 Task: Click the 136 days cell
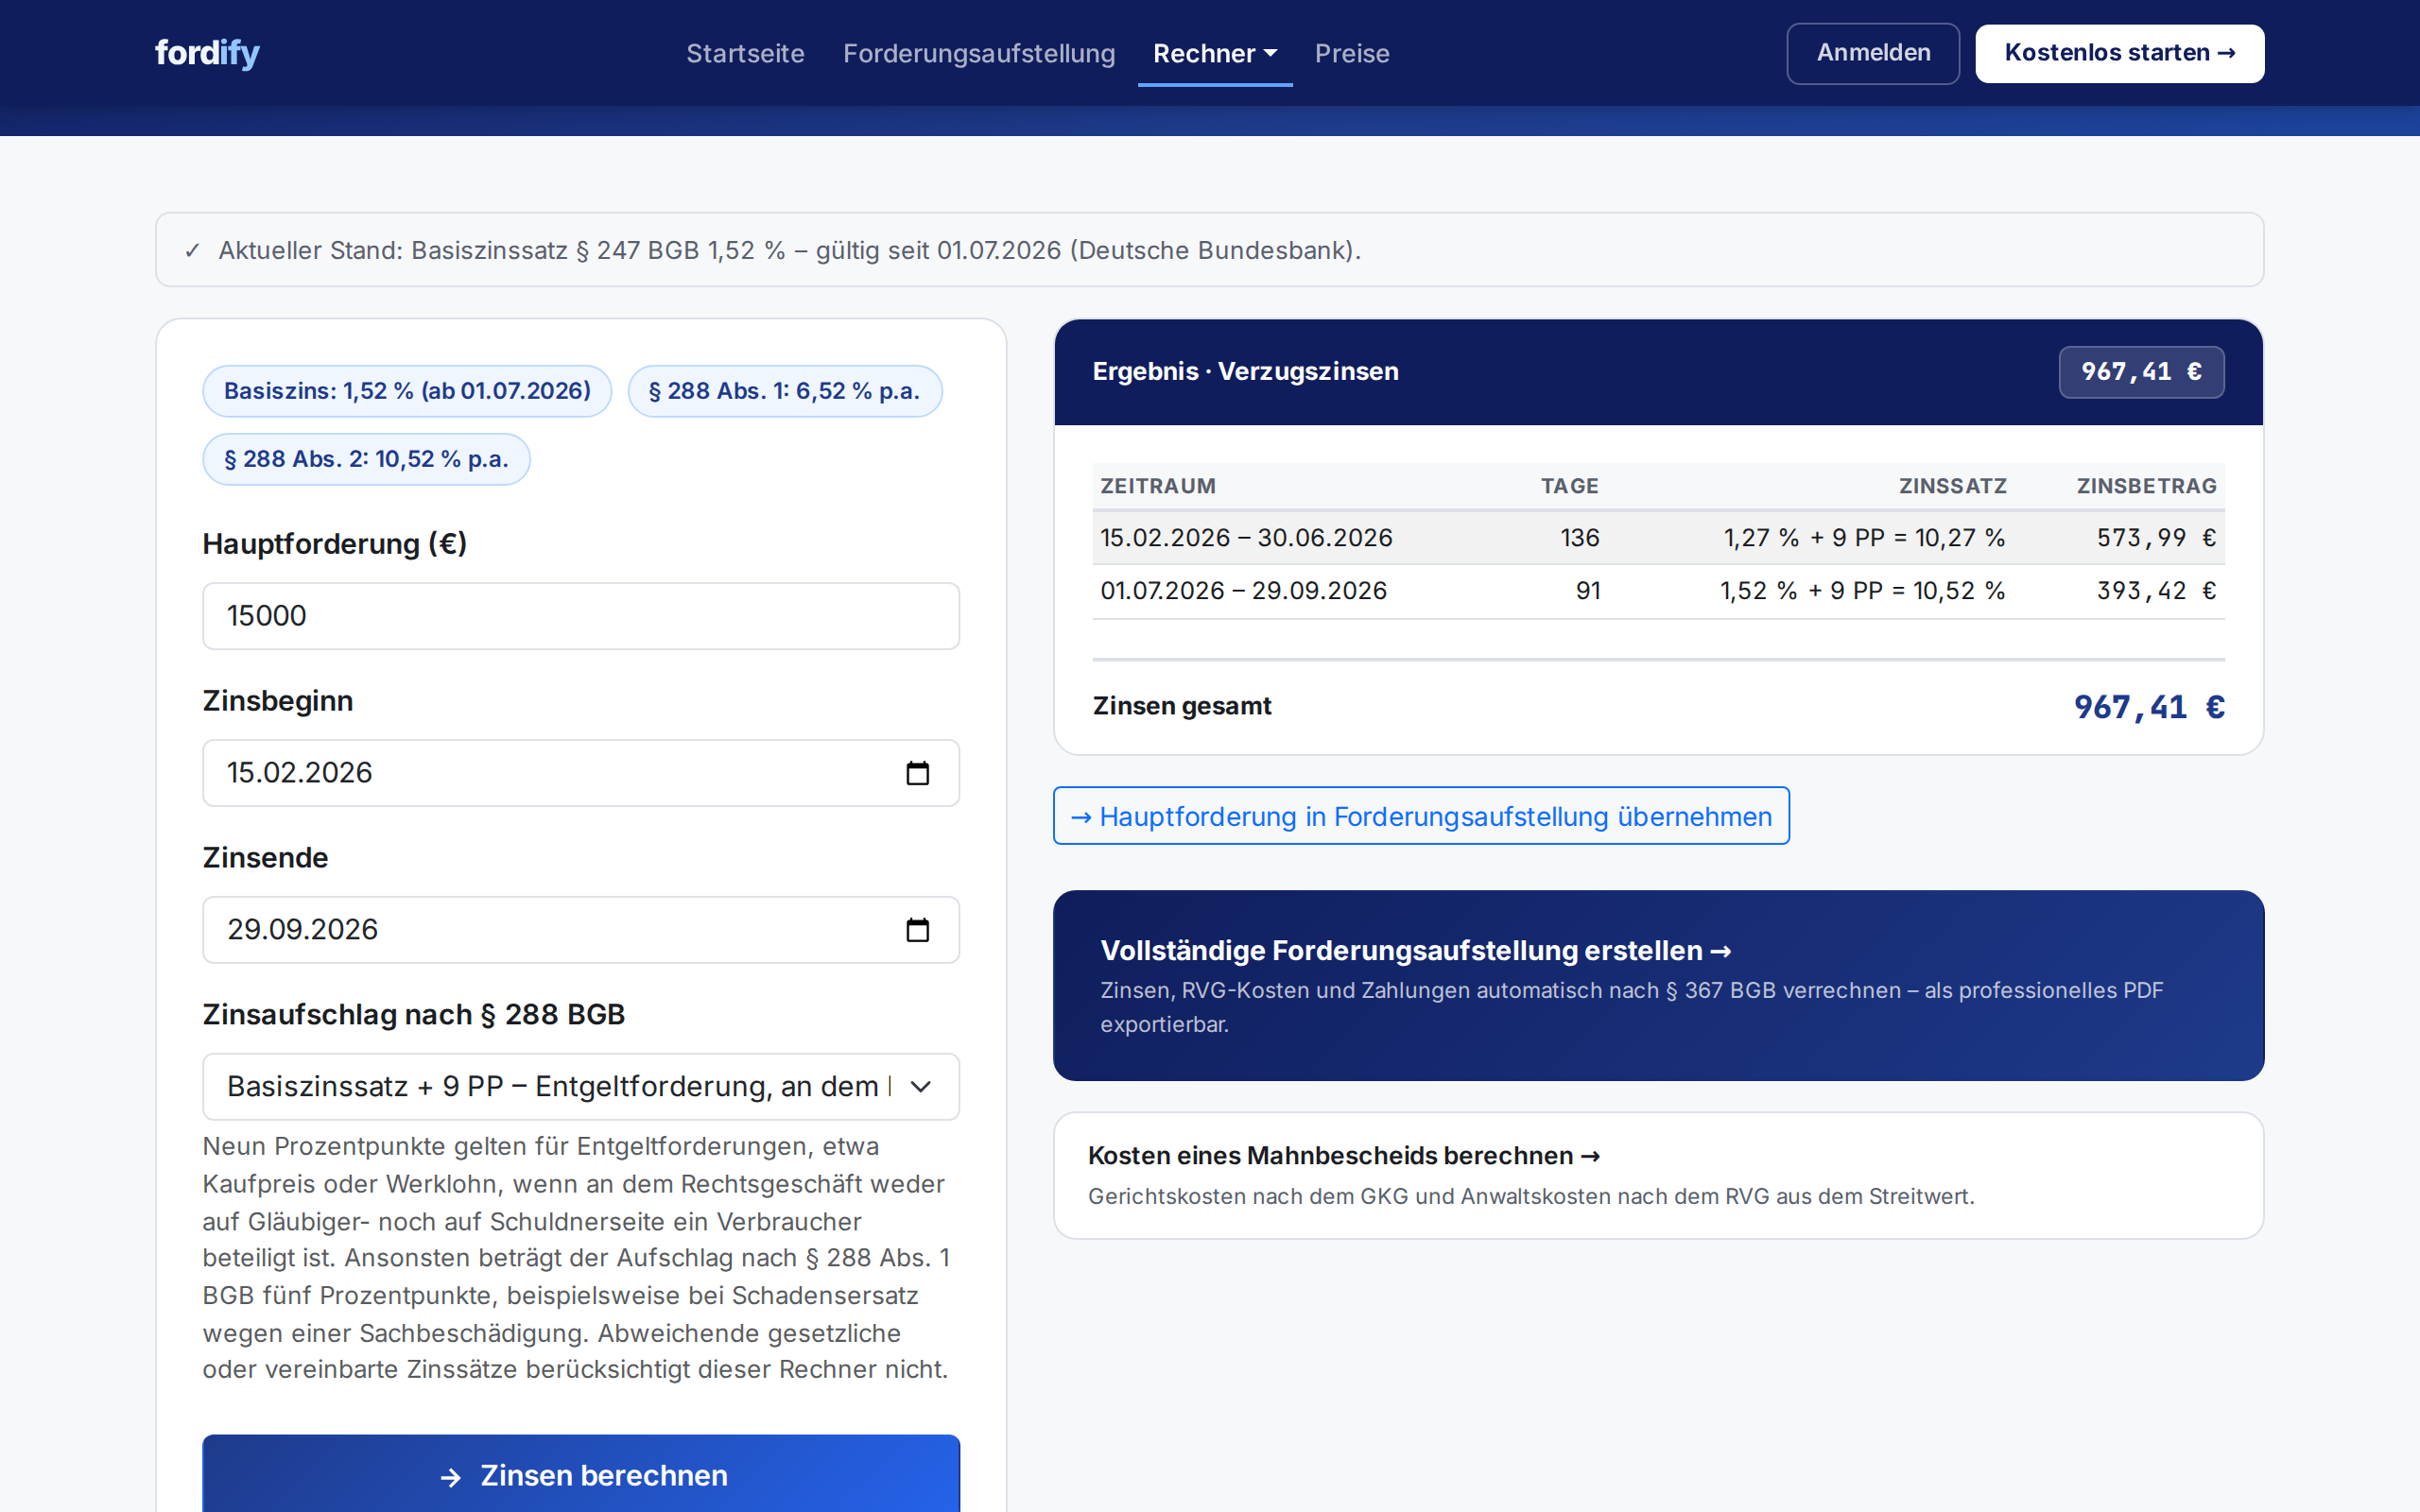tap(1580, 538)
